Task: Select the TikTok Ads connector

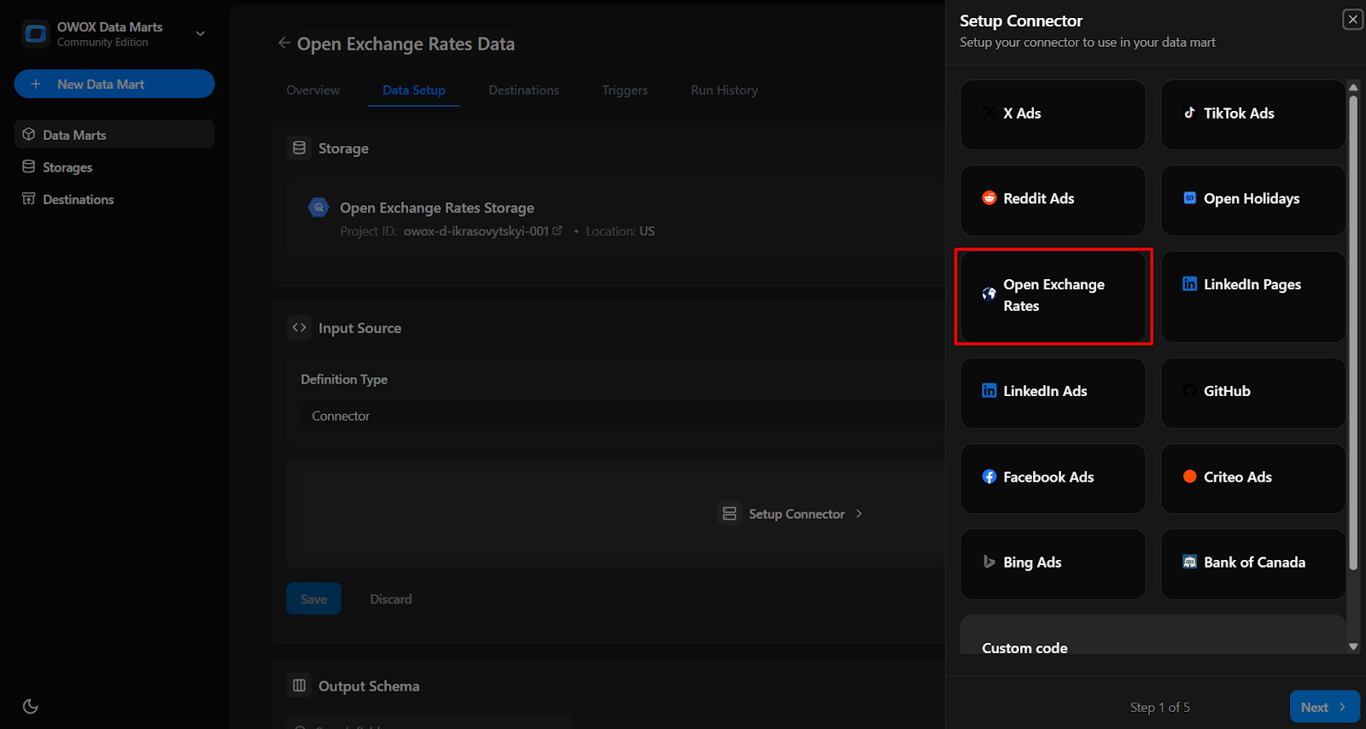Action: coord(1253,114)
